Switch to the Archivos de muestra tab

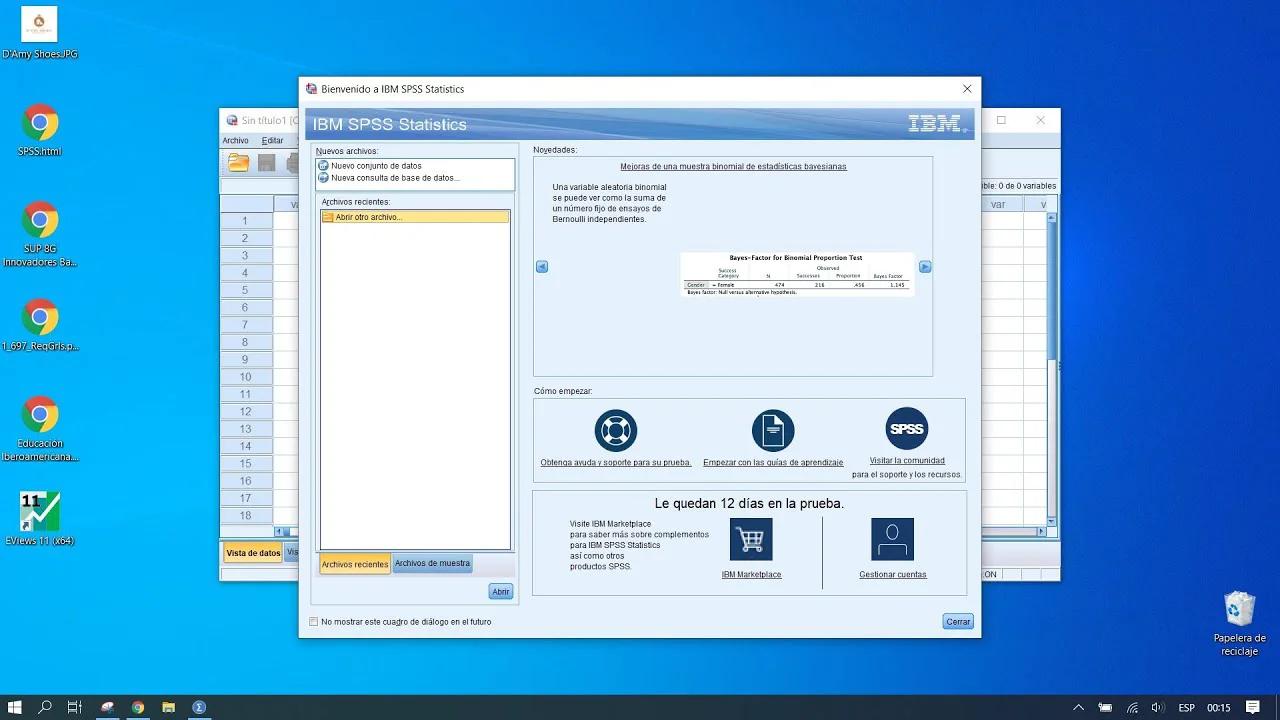coord(432,563)
